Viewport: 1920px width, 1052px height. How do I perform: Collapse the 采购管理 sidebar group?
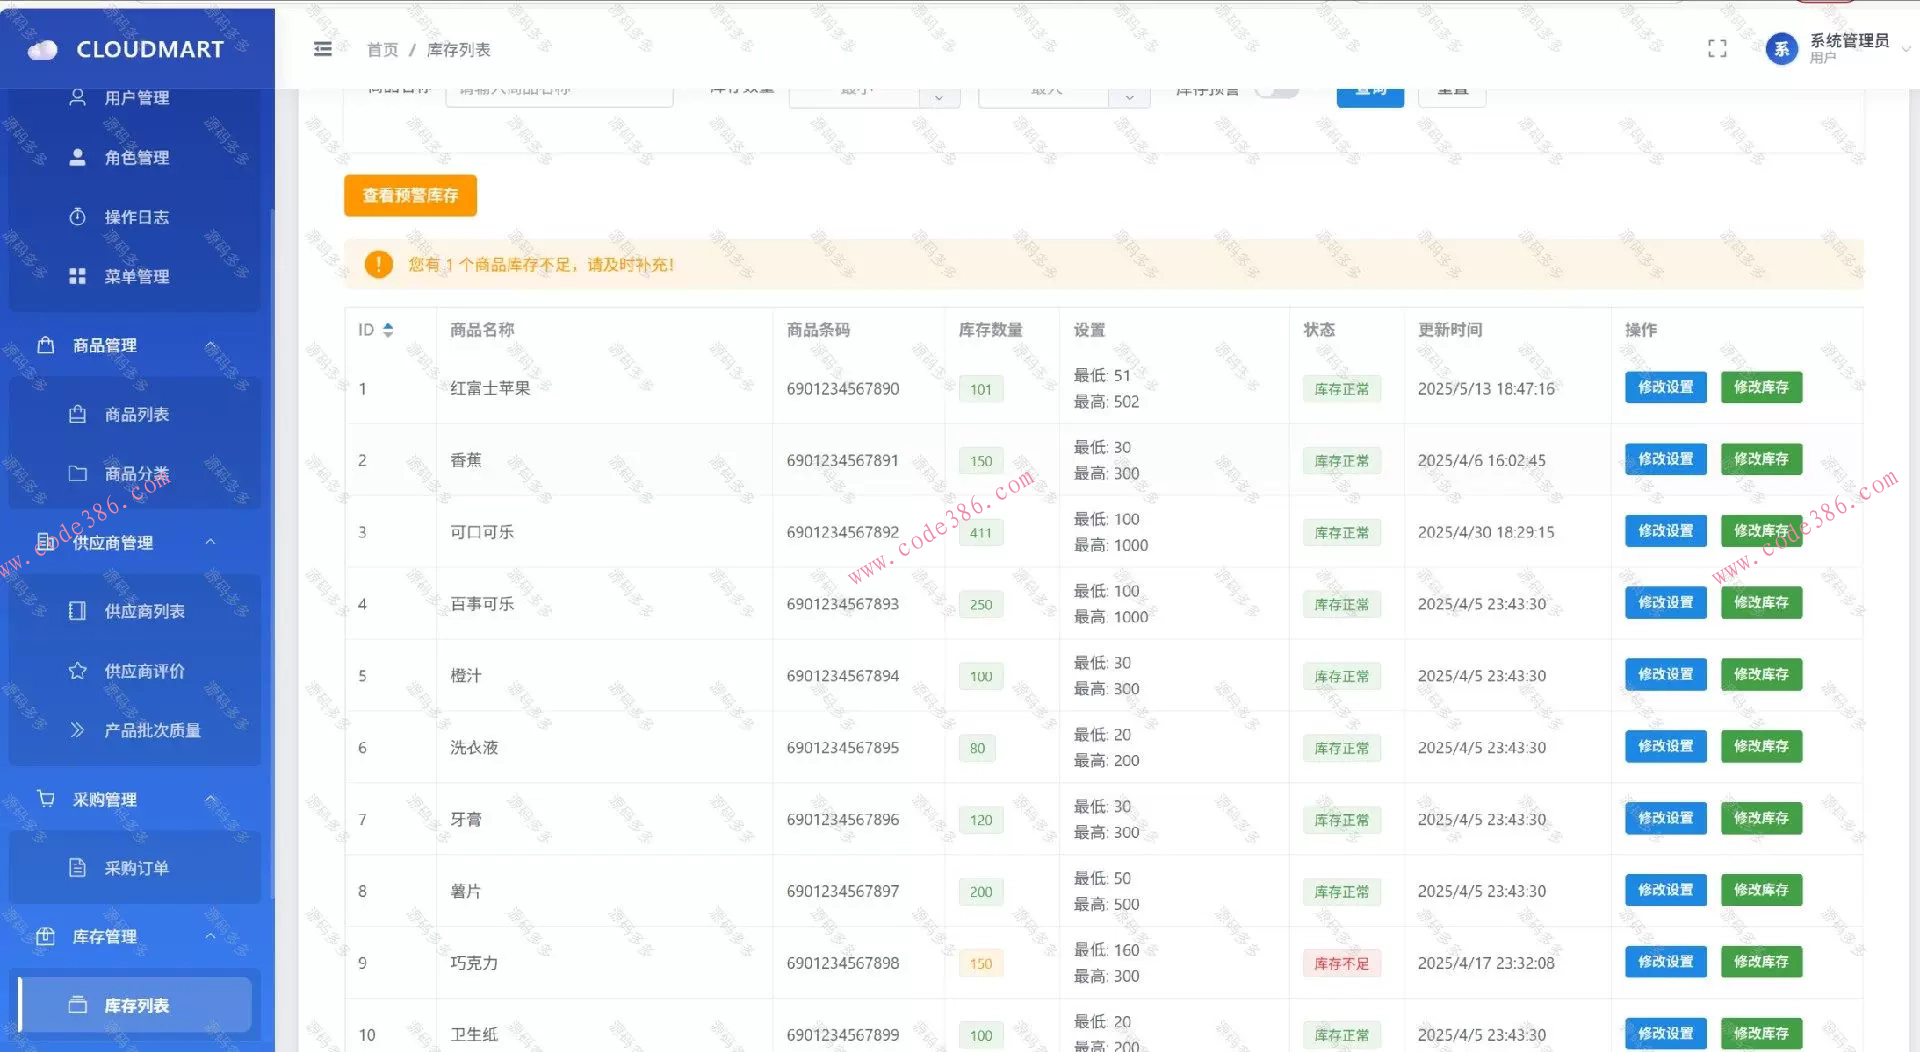[211, 799]
